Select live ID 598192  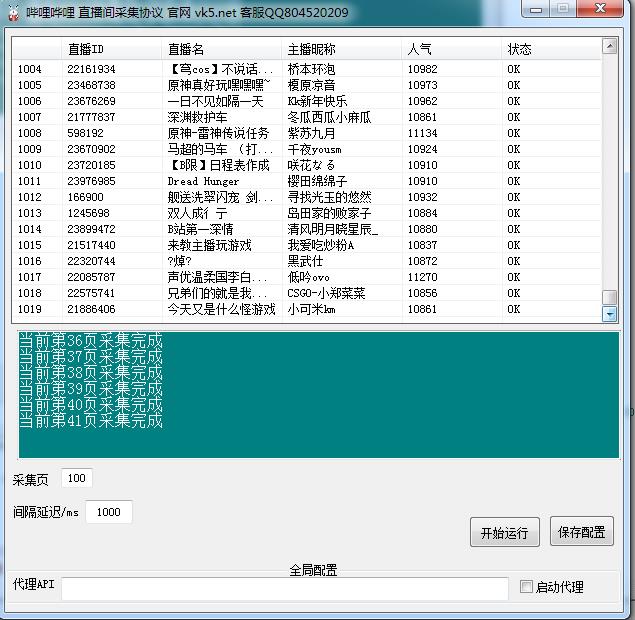(85, 133)
